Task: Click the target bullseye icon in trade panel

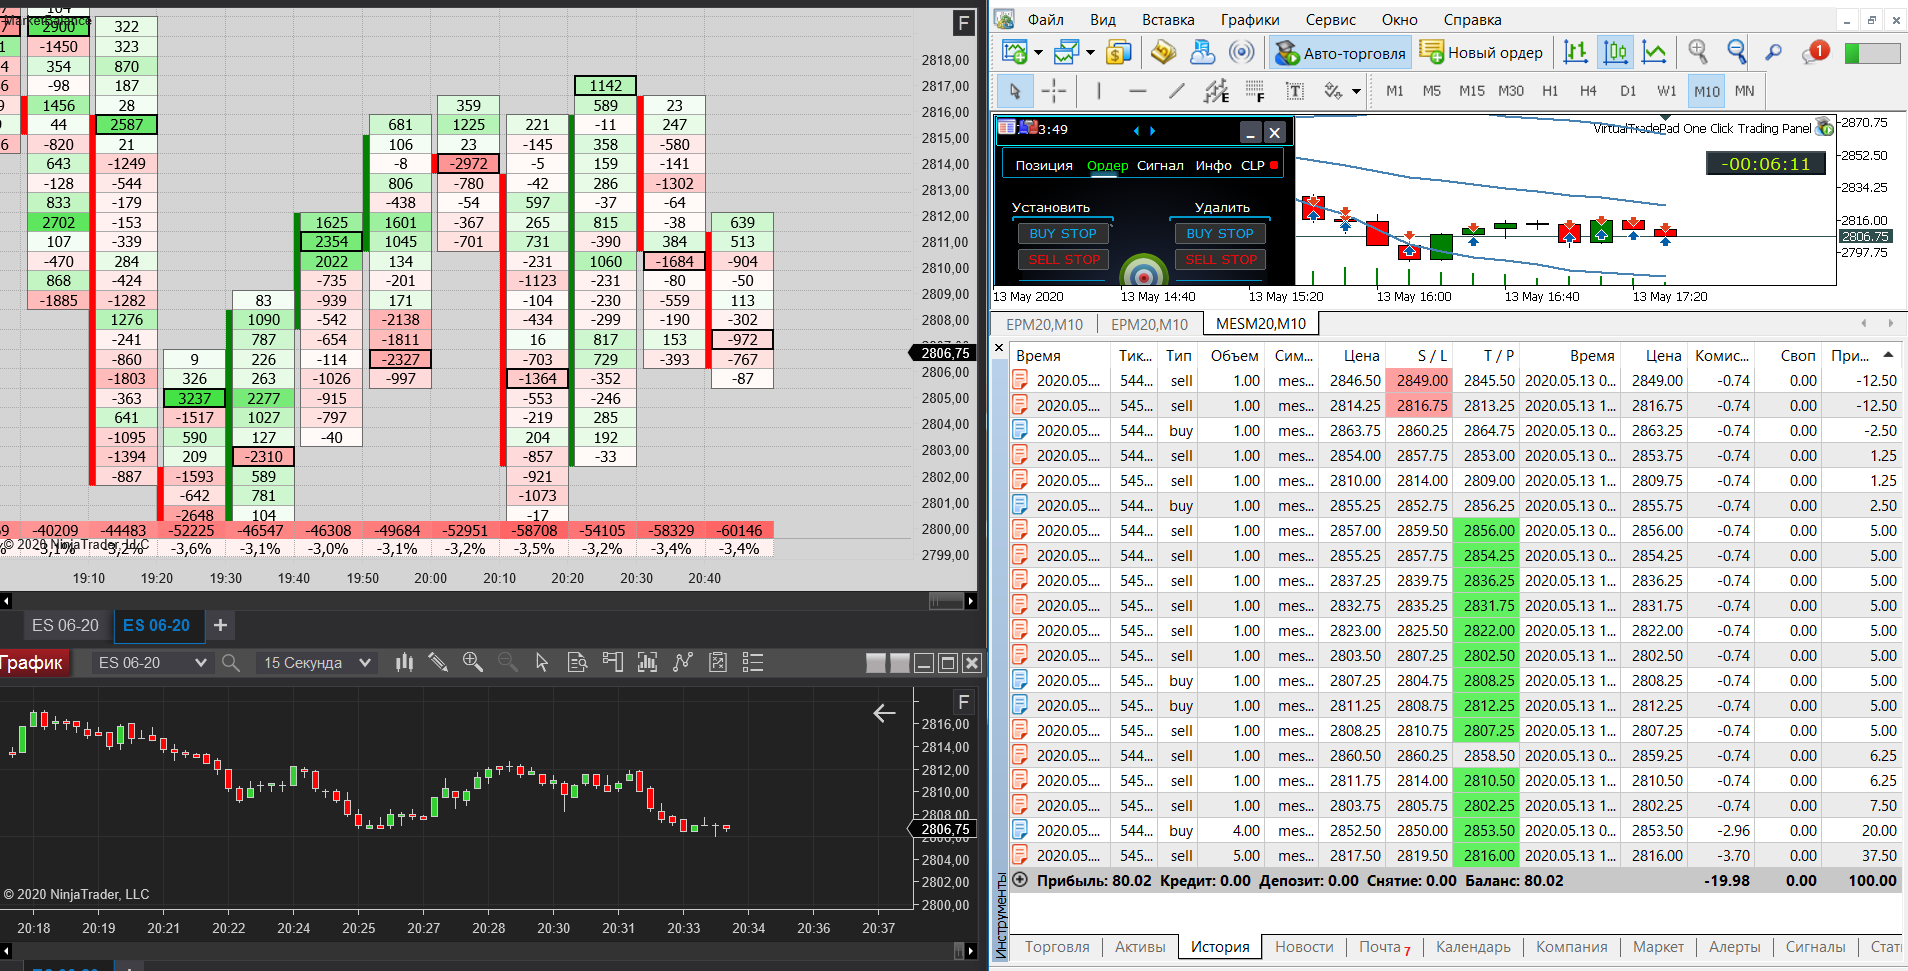Action: (1144, 270)
